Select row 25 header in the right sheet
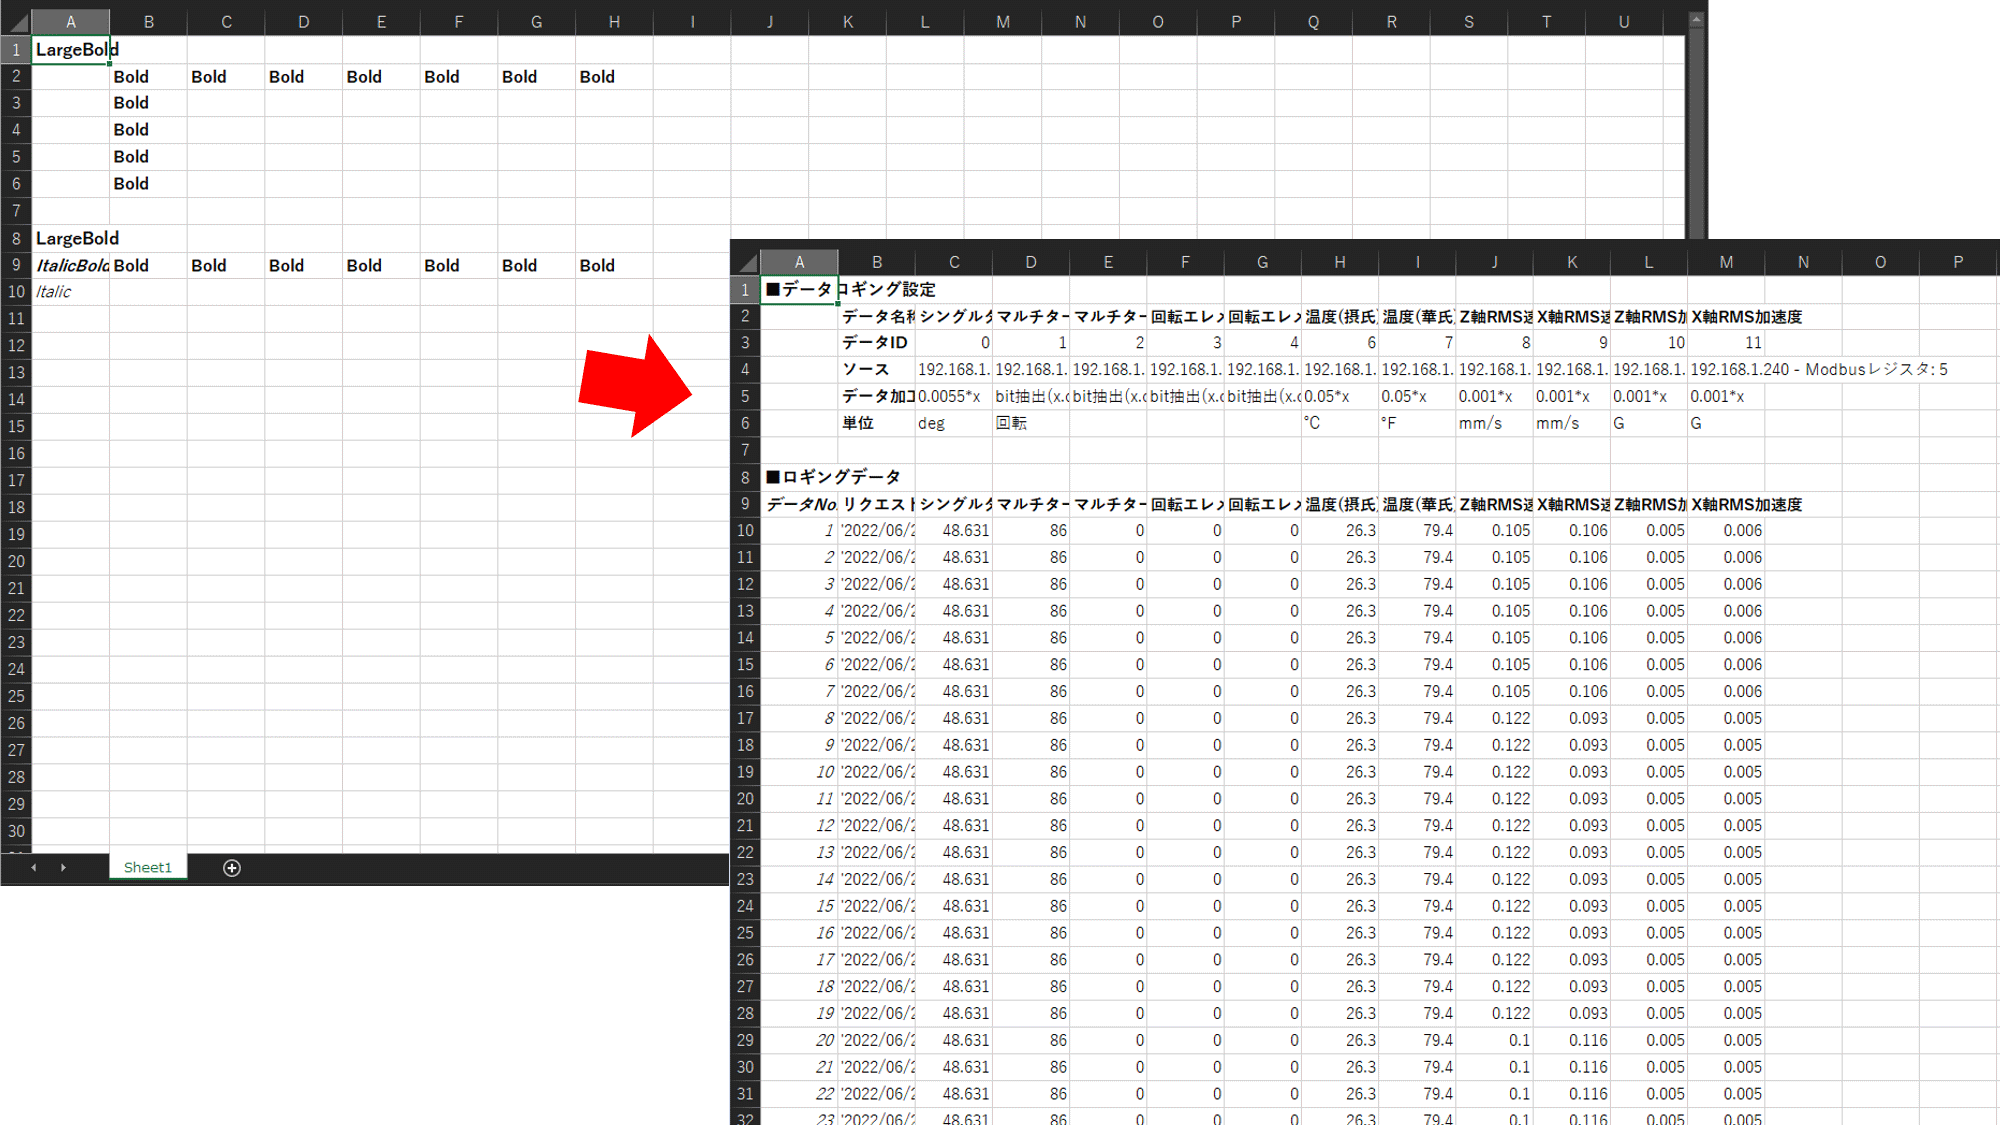Screen dimensions: 2000x1125 (x=746, y=933)
